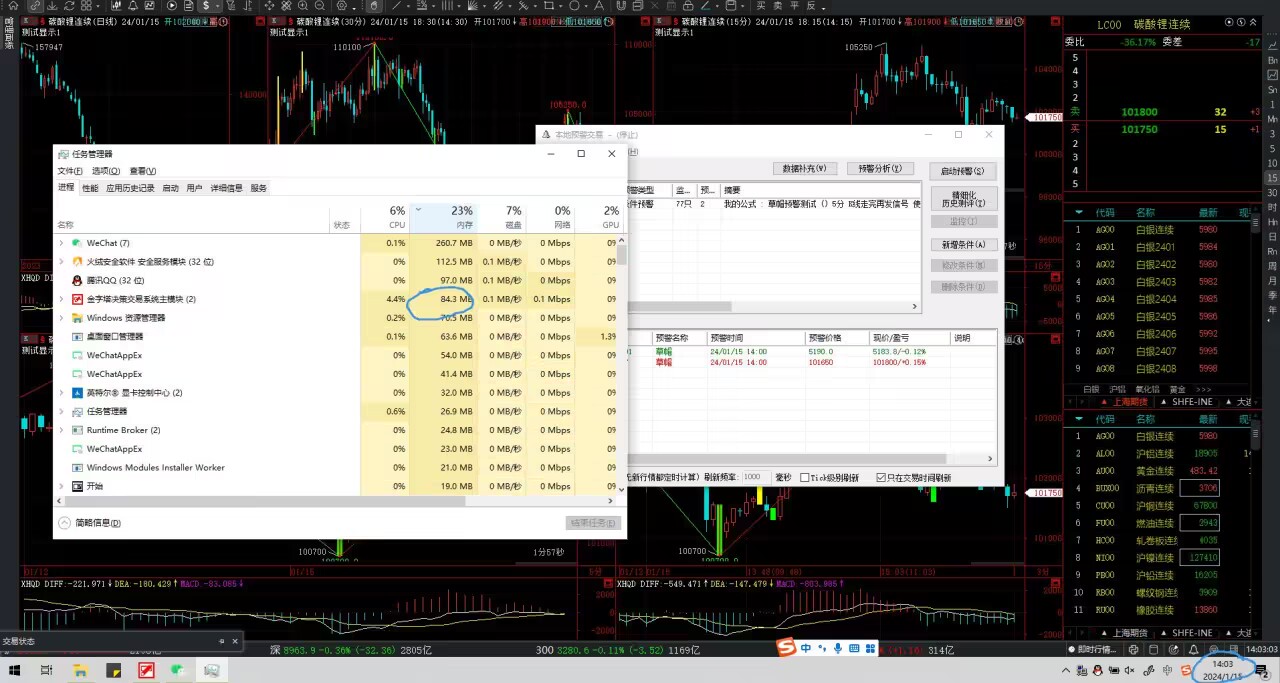Image resolution: width=1280 pixels, height=683 pixels.
Task: Open WeChat from the taskbar
Action: coord(178,670)
